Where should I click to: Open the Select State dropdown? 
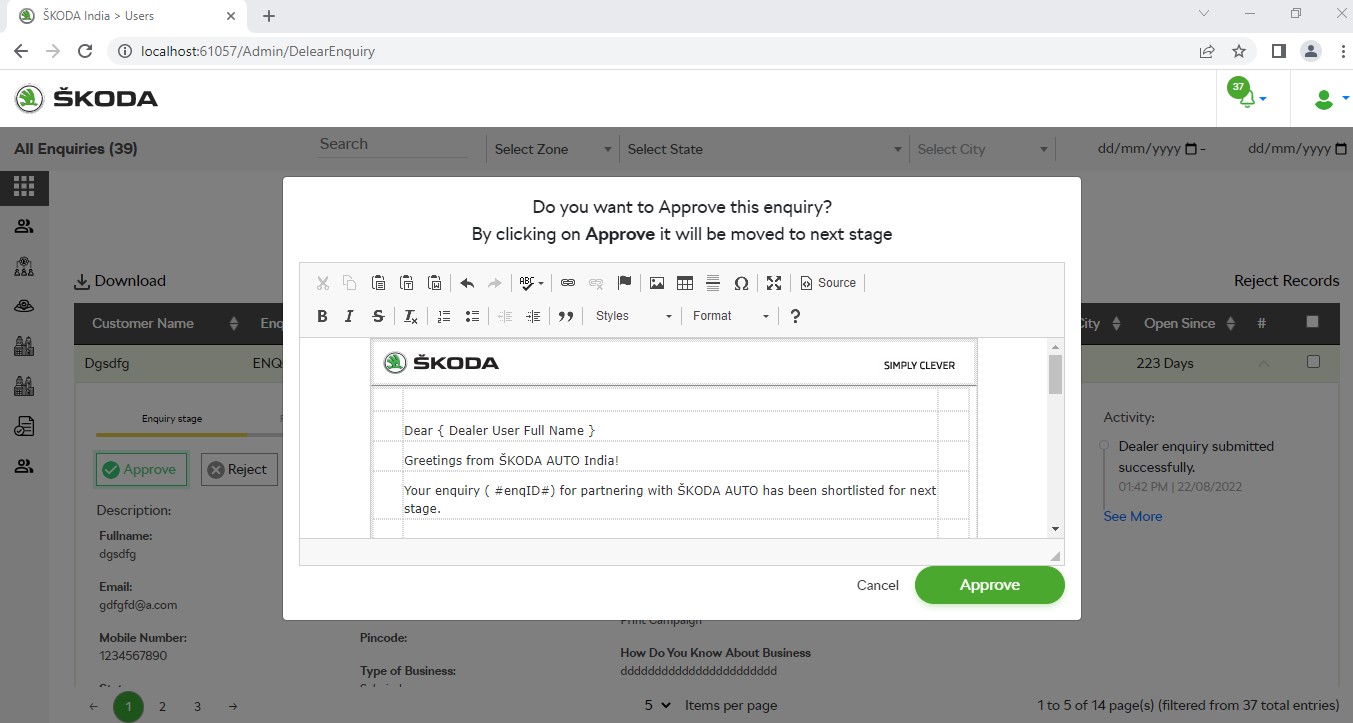[765, 149]
